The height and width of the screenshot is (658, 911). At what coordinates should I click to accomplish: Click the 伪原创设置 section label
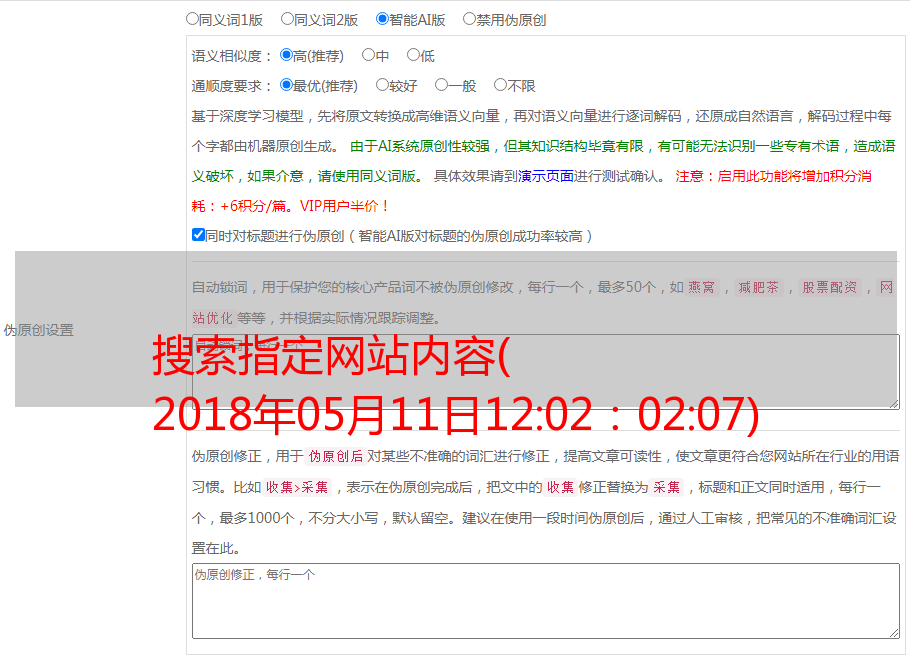pyautogui.click(x=38, y=330)
